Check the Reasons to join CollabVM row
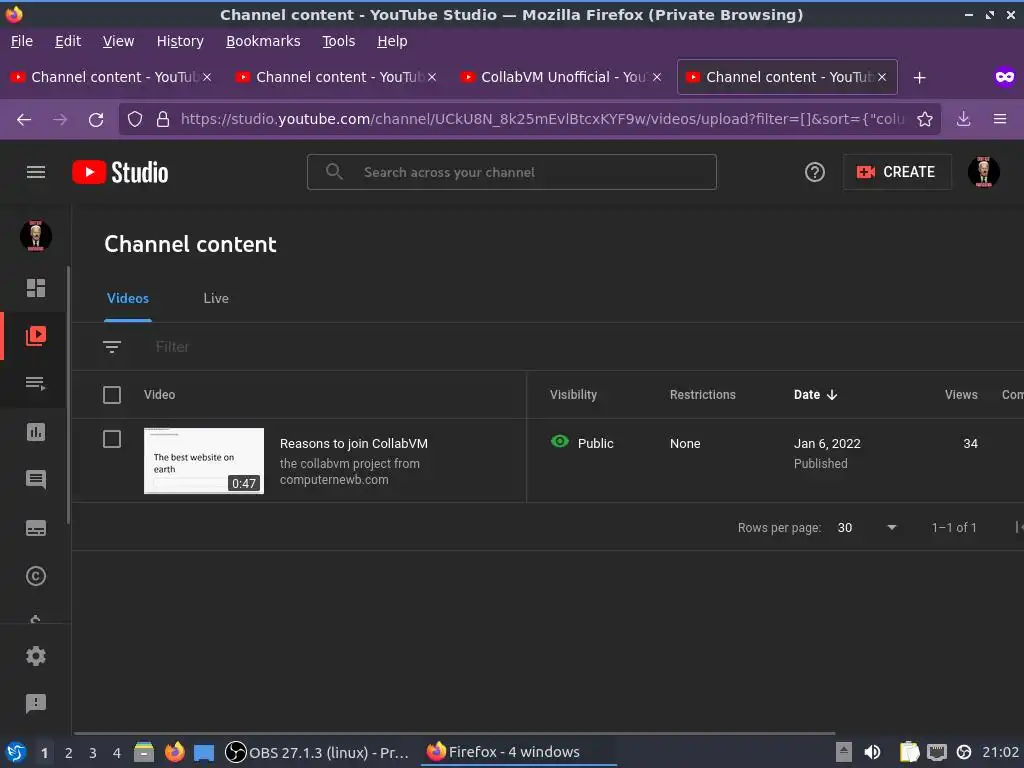Image resolution: width=1024 pixels, height=768 pixels. (112, 439)
